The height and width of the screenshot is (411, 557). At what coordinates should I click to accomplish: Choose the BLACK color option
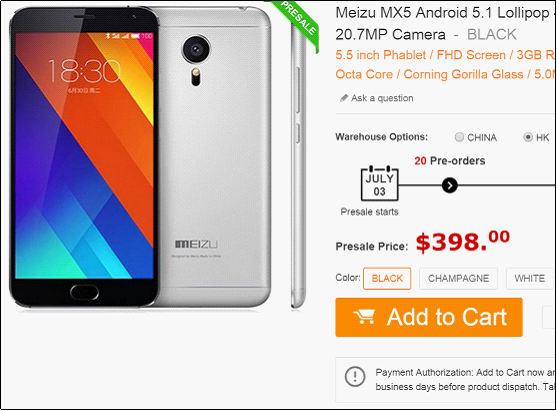click(x=387, y=278)
